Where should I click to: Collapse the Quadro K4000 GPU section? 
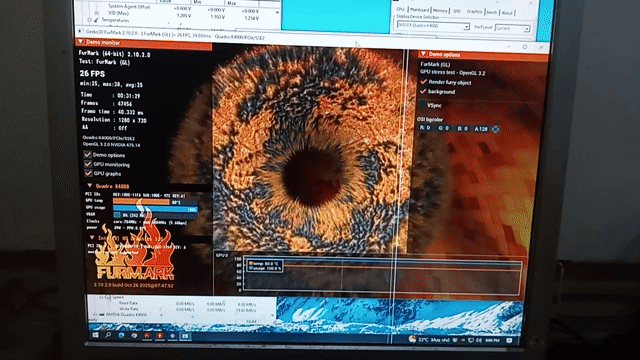pos(89,186)
